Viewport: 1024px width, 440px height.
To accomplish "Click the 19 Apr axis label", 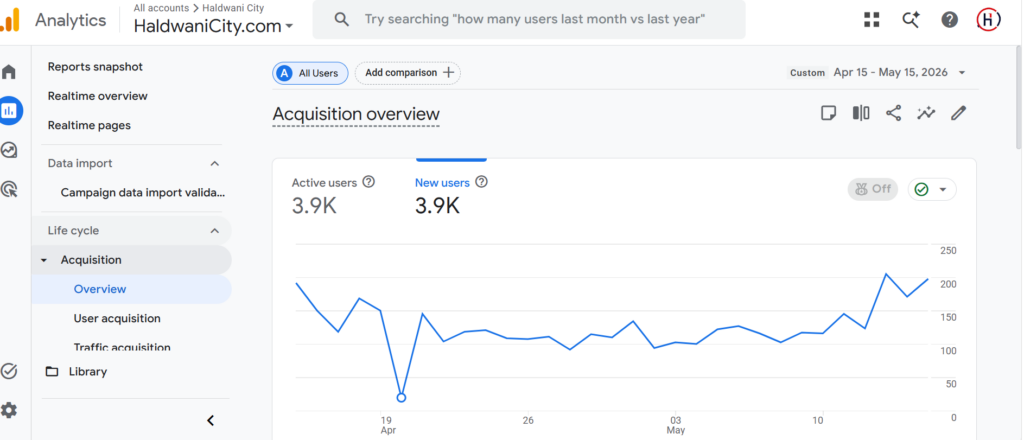I will pos(388,425).
